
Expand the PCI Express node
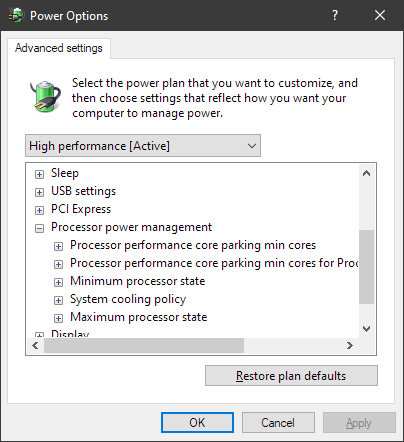(x=39, y=210)
